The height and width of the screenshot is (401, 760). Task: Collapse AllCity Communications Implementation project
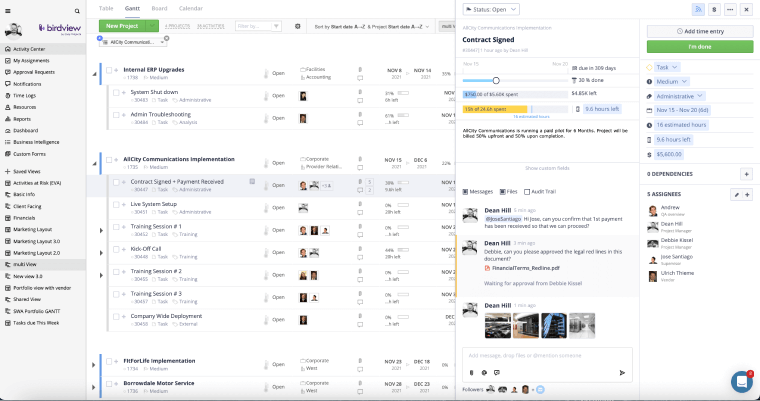click(95, 163)
